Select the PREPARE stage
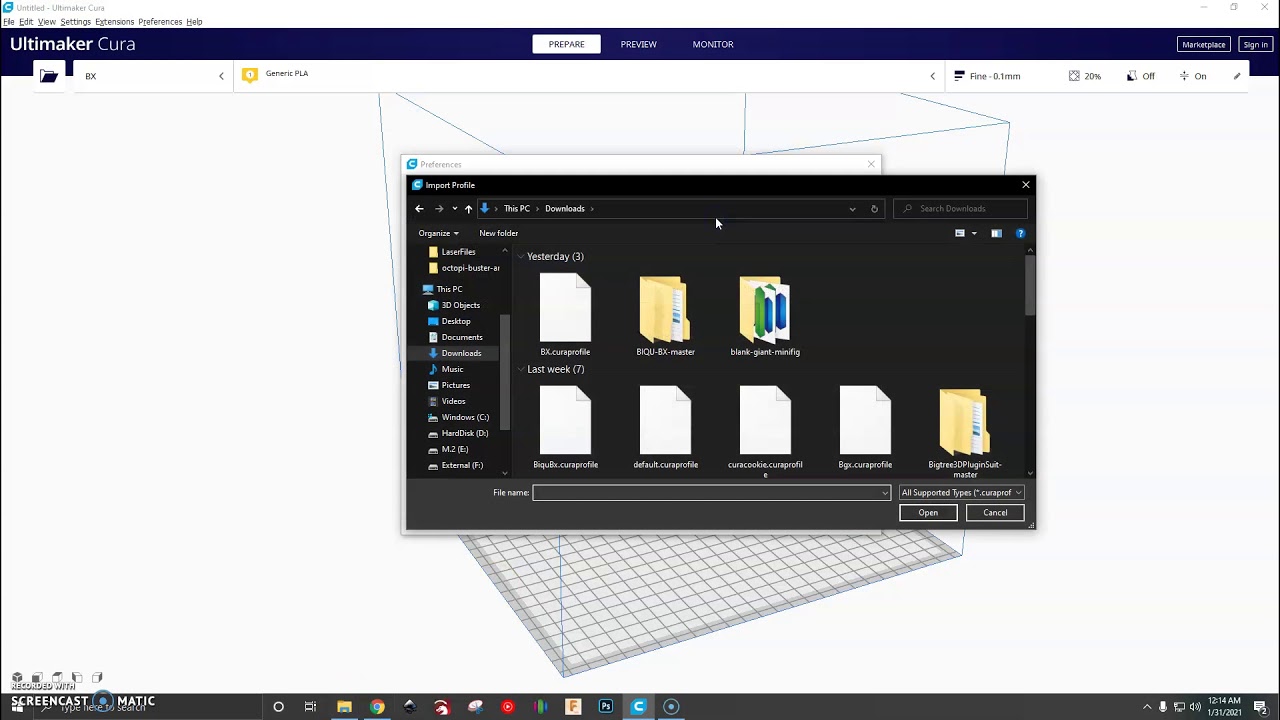Screen dimensions: 1280x720 pos(566,44)
